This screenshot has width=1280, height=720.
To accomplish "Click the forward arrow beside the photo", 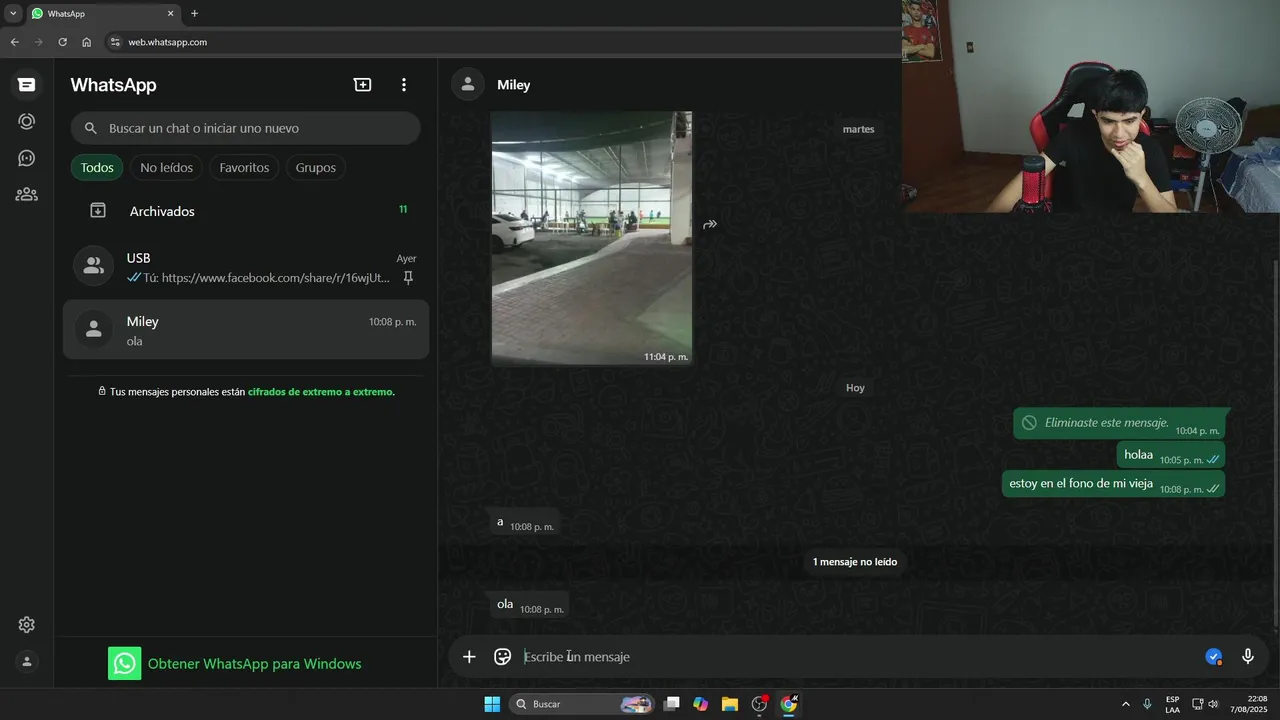I will click(710, 224).
